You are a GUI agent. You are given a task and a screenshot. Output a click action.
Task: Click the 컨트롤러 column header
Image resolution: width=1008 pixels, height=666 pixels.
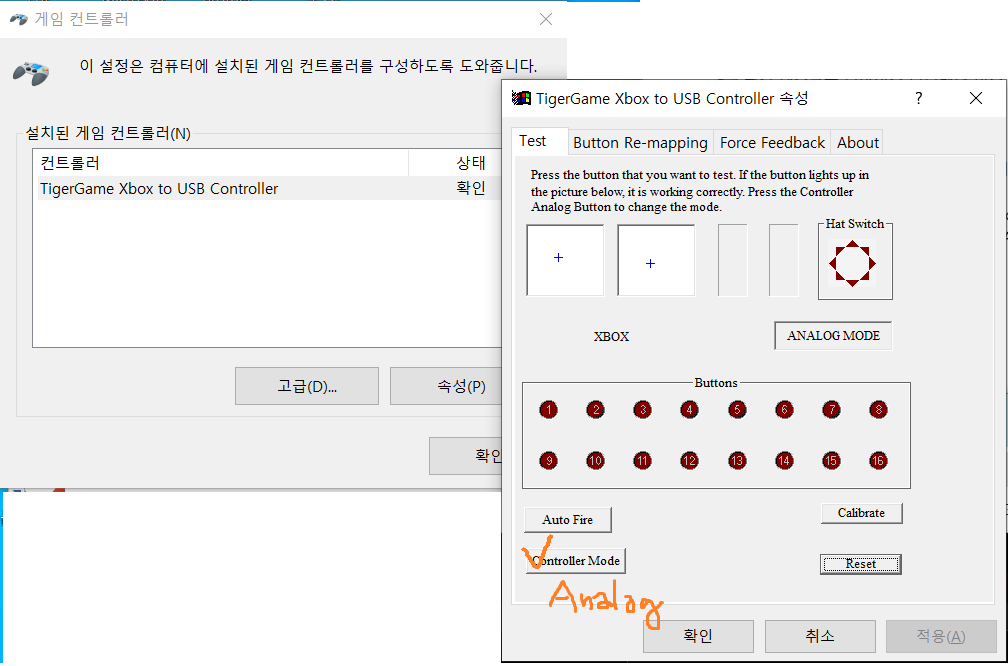[x=220, y=163]
